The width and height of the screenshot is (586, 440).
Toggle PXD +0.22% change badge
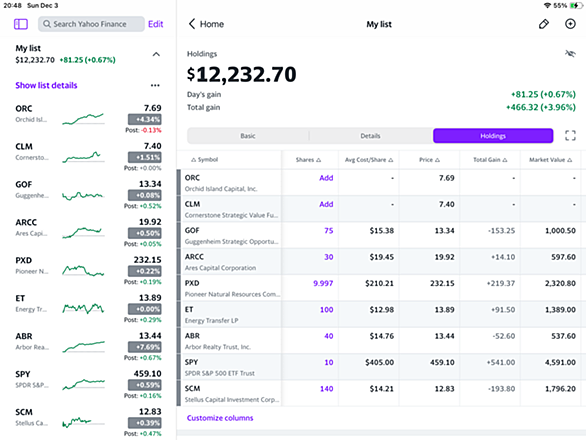click(145, 271)
